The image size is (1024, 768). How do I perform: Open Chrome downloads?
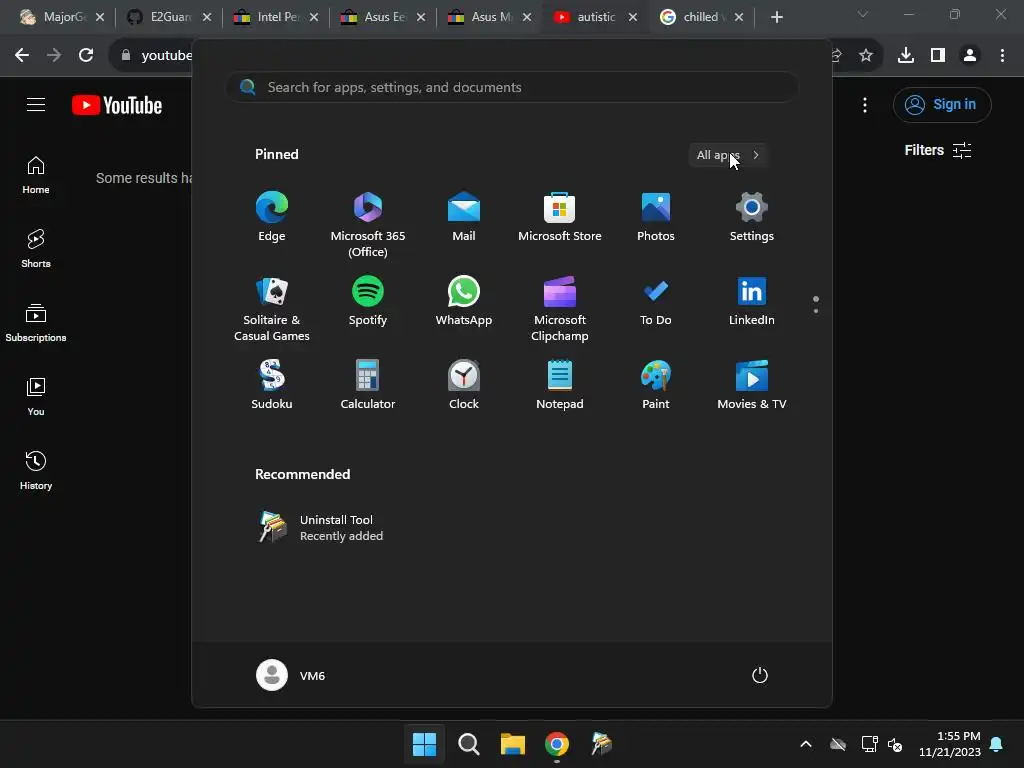click(906, 56)
